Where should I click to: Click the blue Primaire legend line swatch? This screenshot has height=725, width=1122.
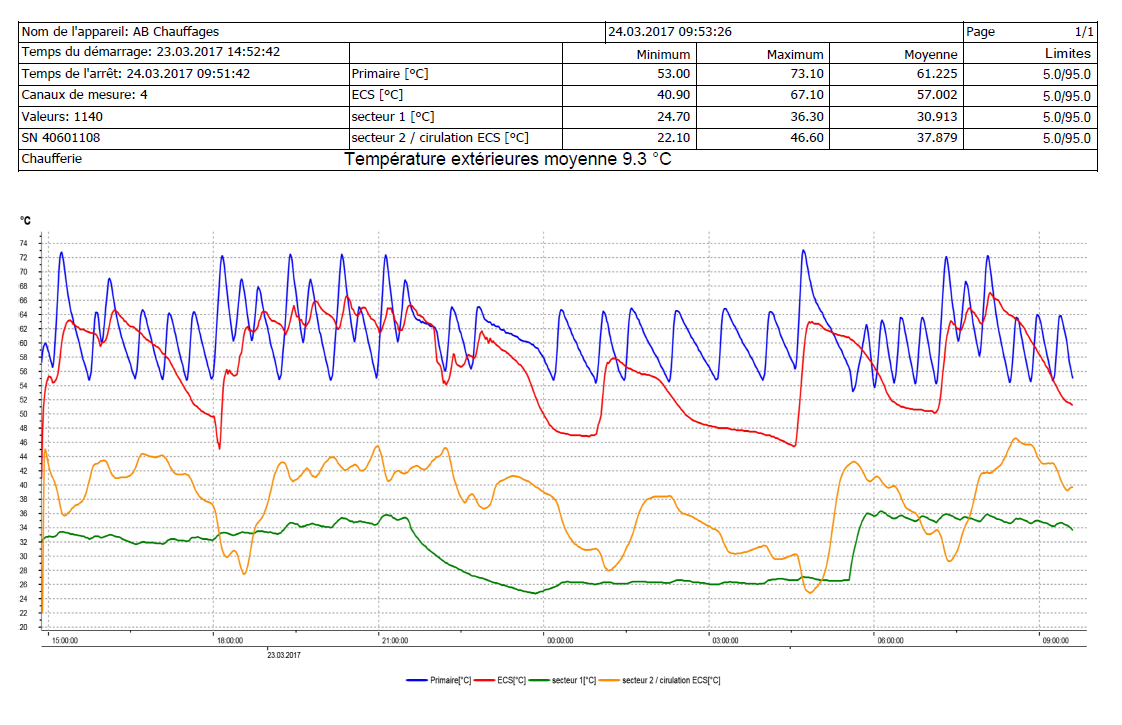[x=417, y=680]
